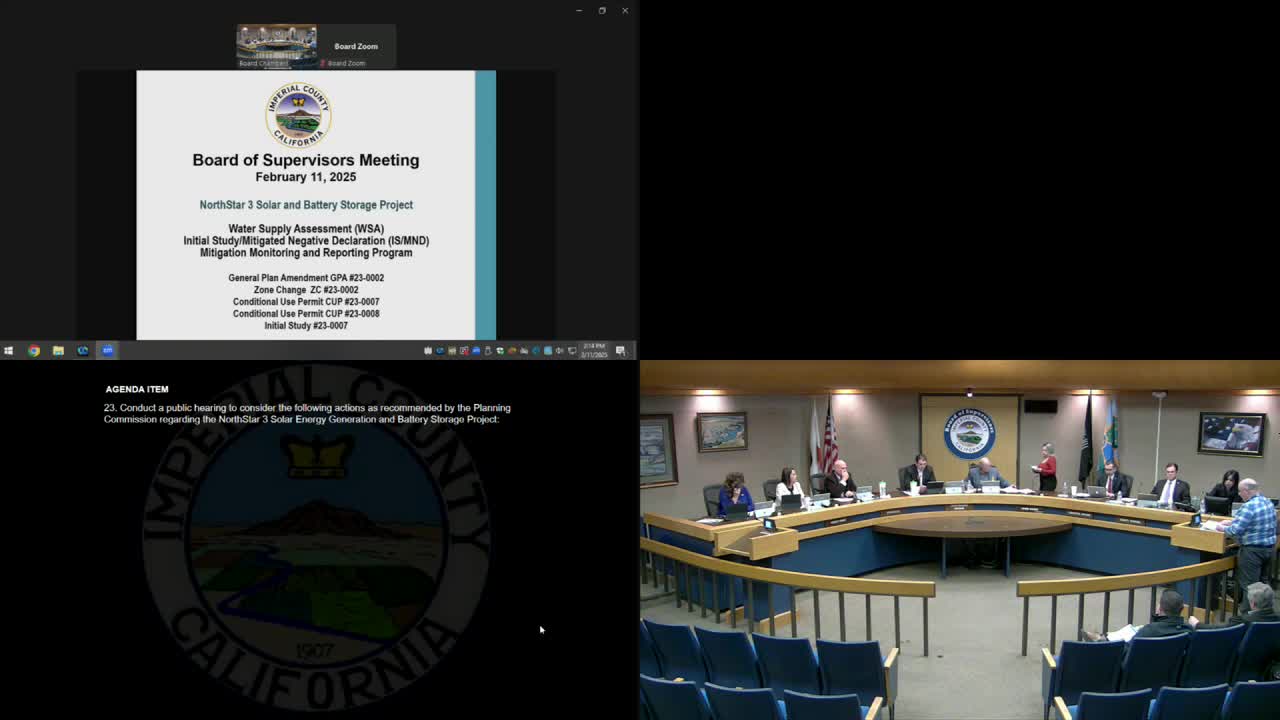
Task: Click the NorthStar 3 Solar and Battery Storage Project heading
Action: (x=306, y=205)
